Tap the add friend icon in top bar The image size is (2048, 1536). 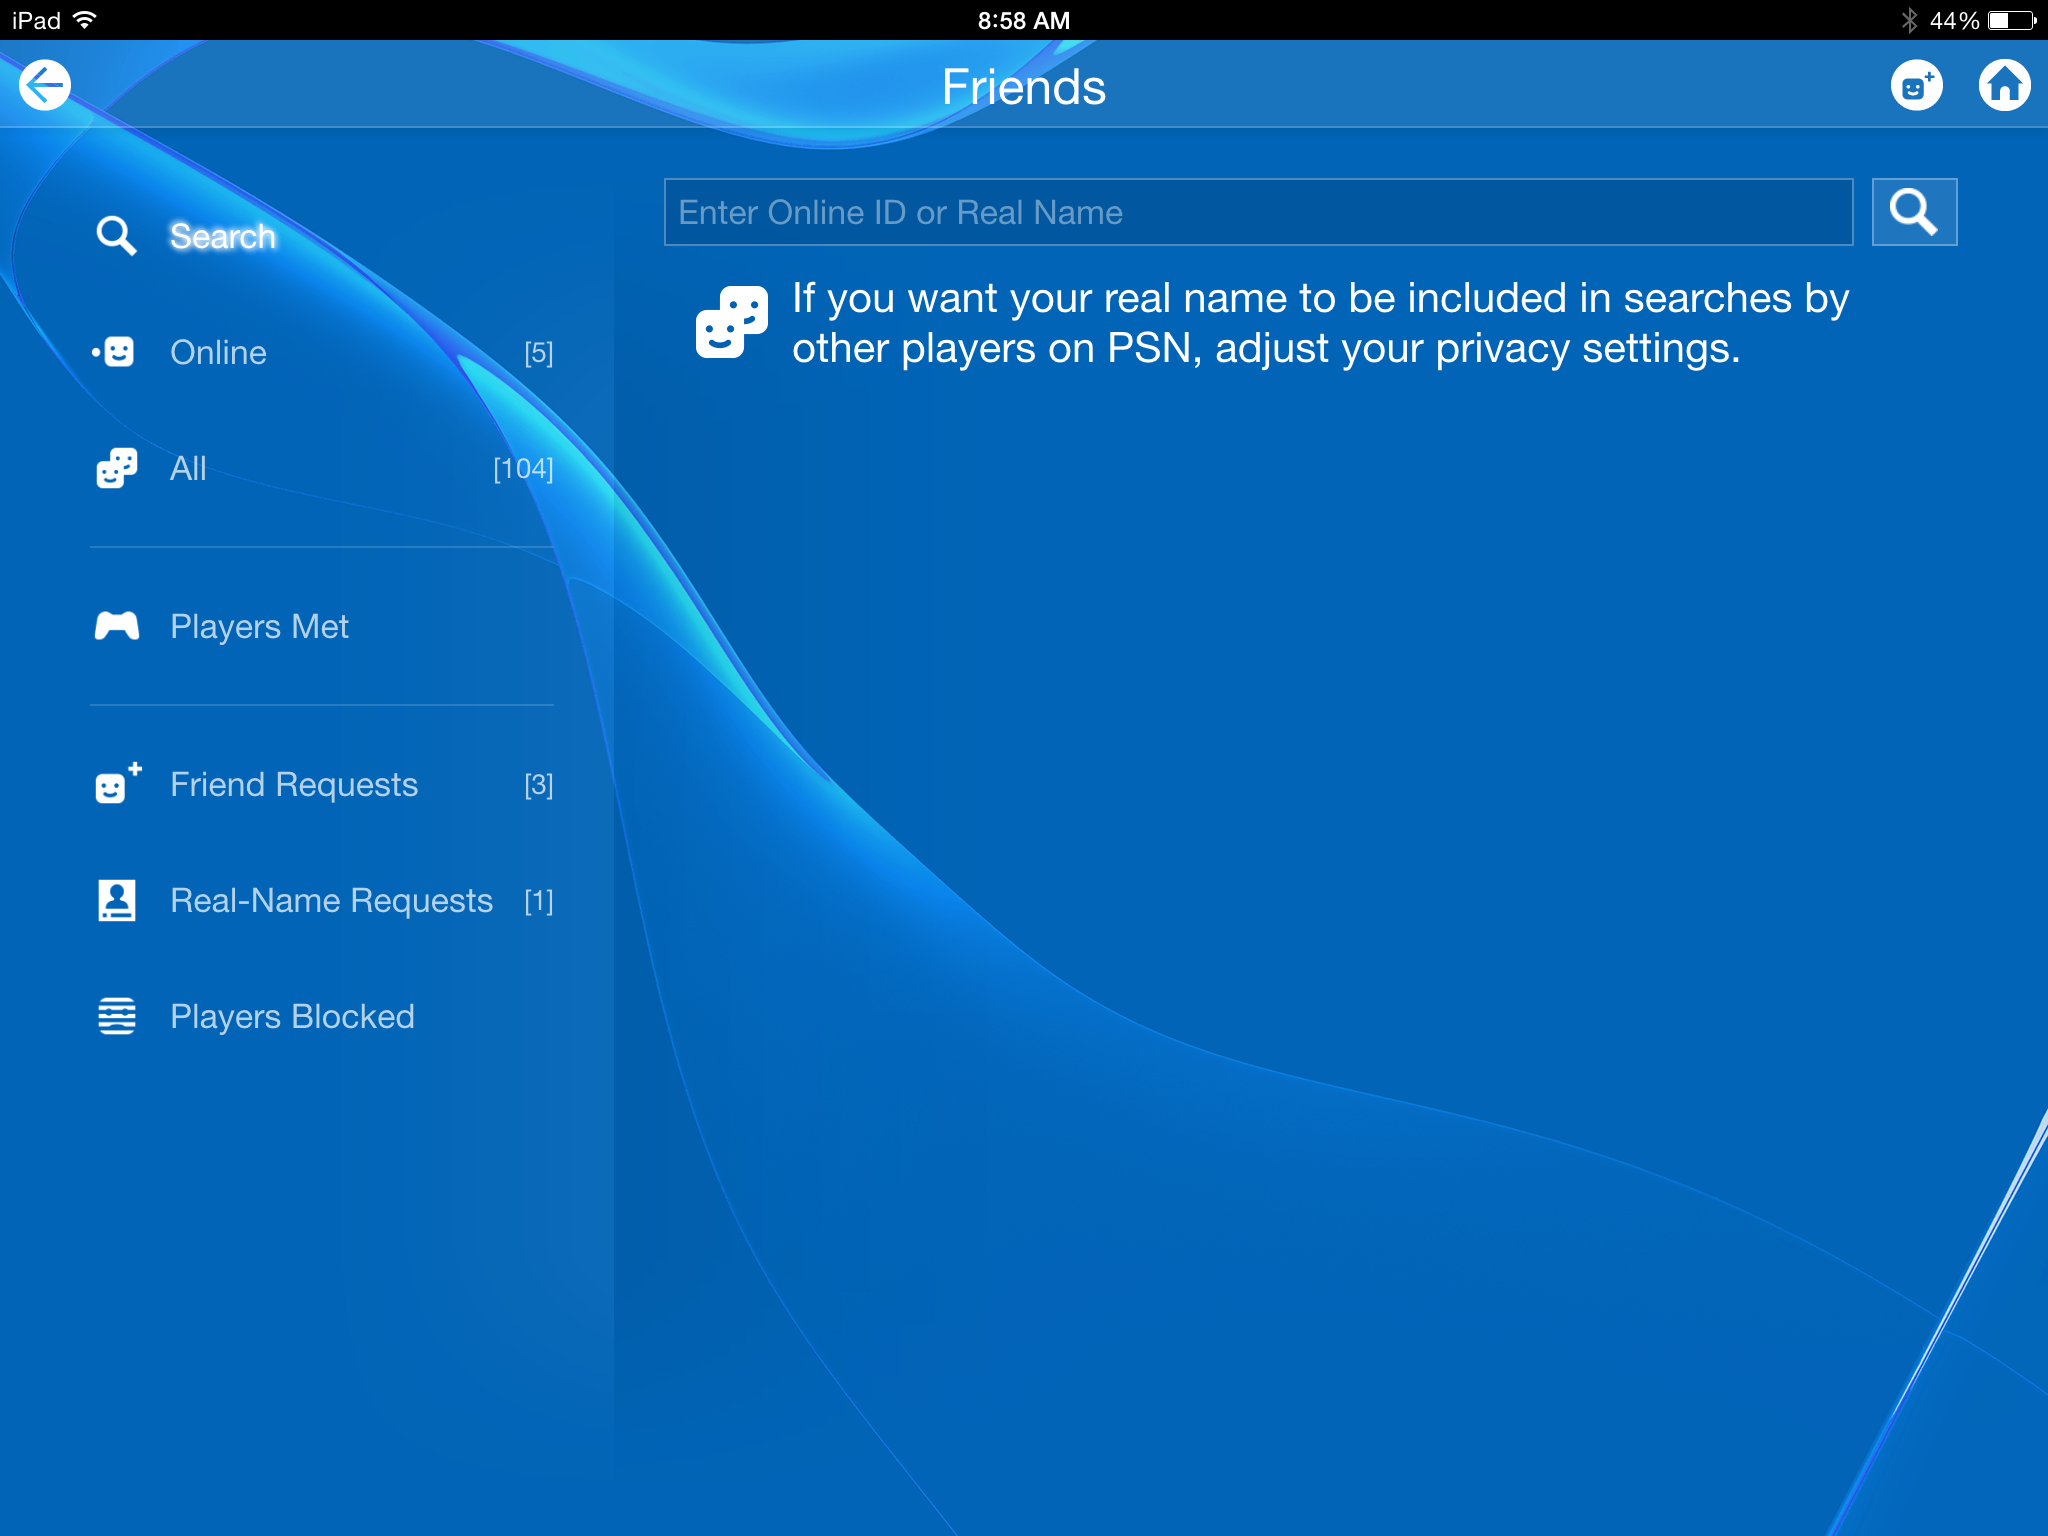point(1915,86)
